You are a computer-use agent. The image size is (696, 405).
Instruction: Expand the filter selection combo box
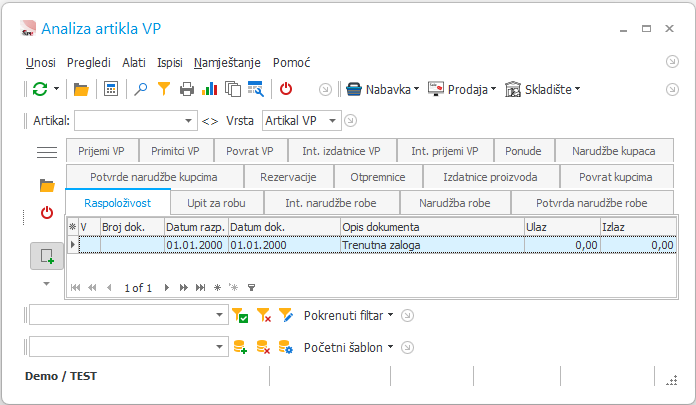click(x=219, y=315)
